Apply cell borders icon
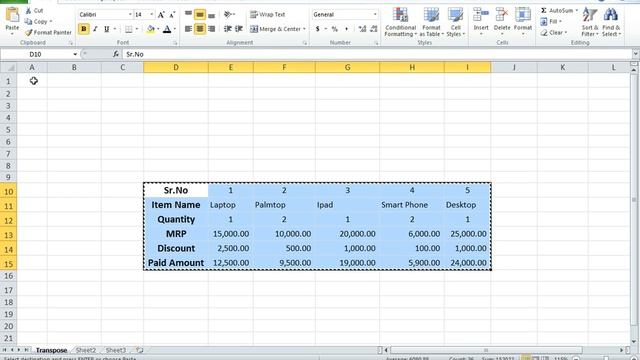Viewport: 640px width, 360px height. tap(129, 29)
